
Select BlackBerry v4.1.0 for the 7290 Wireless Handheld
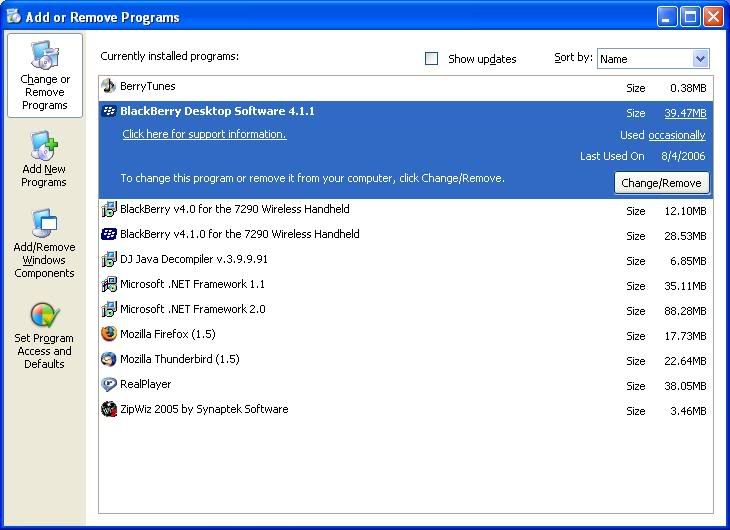click(240, 234)
